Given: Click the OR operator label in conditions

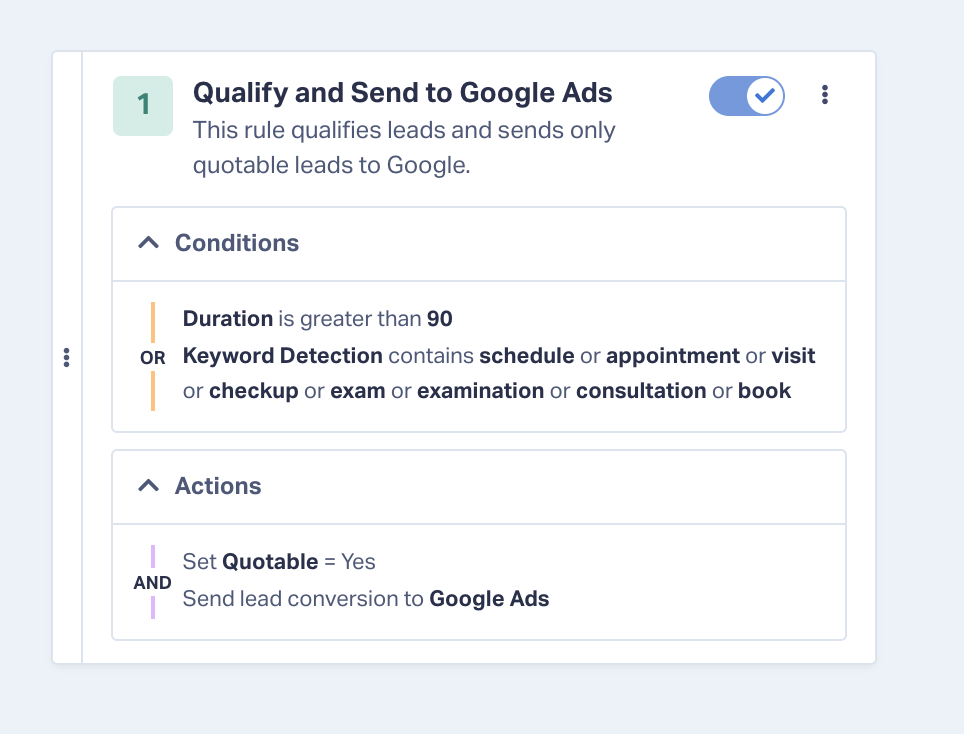Looking at the screenshot, I should point(152,358).
